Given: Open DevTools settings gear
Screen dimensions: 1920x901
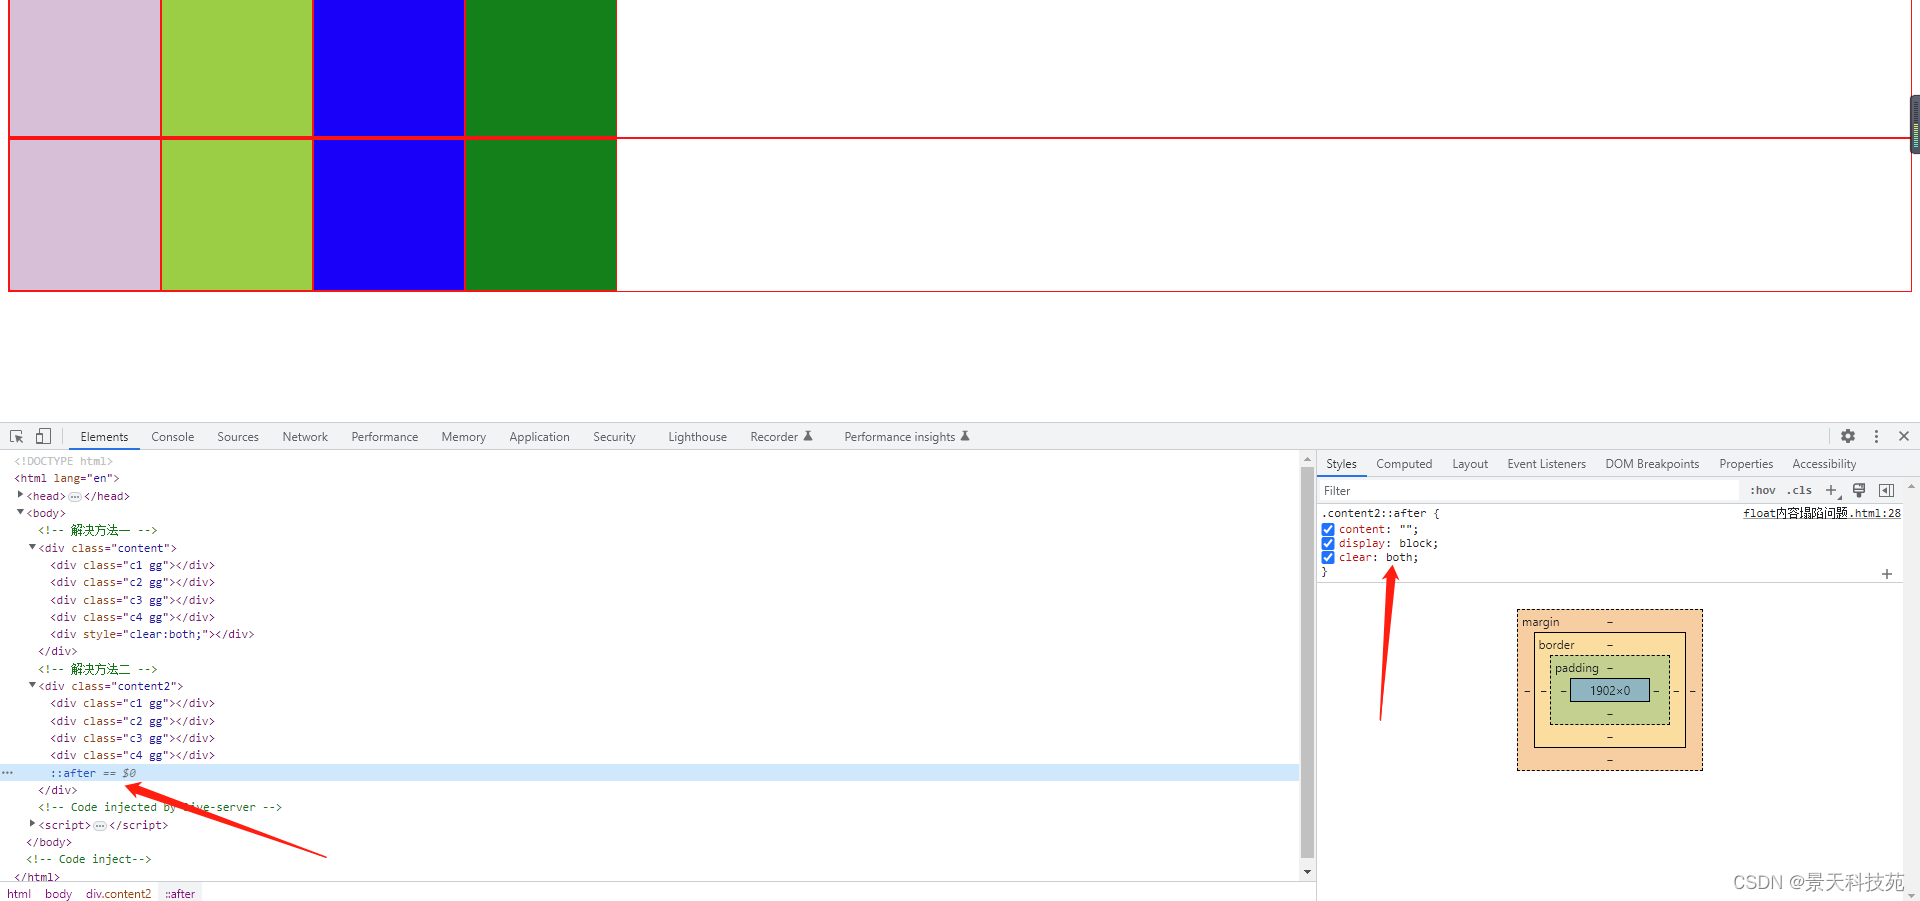Looking at the screenshot, I should click(1848, 437).
